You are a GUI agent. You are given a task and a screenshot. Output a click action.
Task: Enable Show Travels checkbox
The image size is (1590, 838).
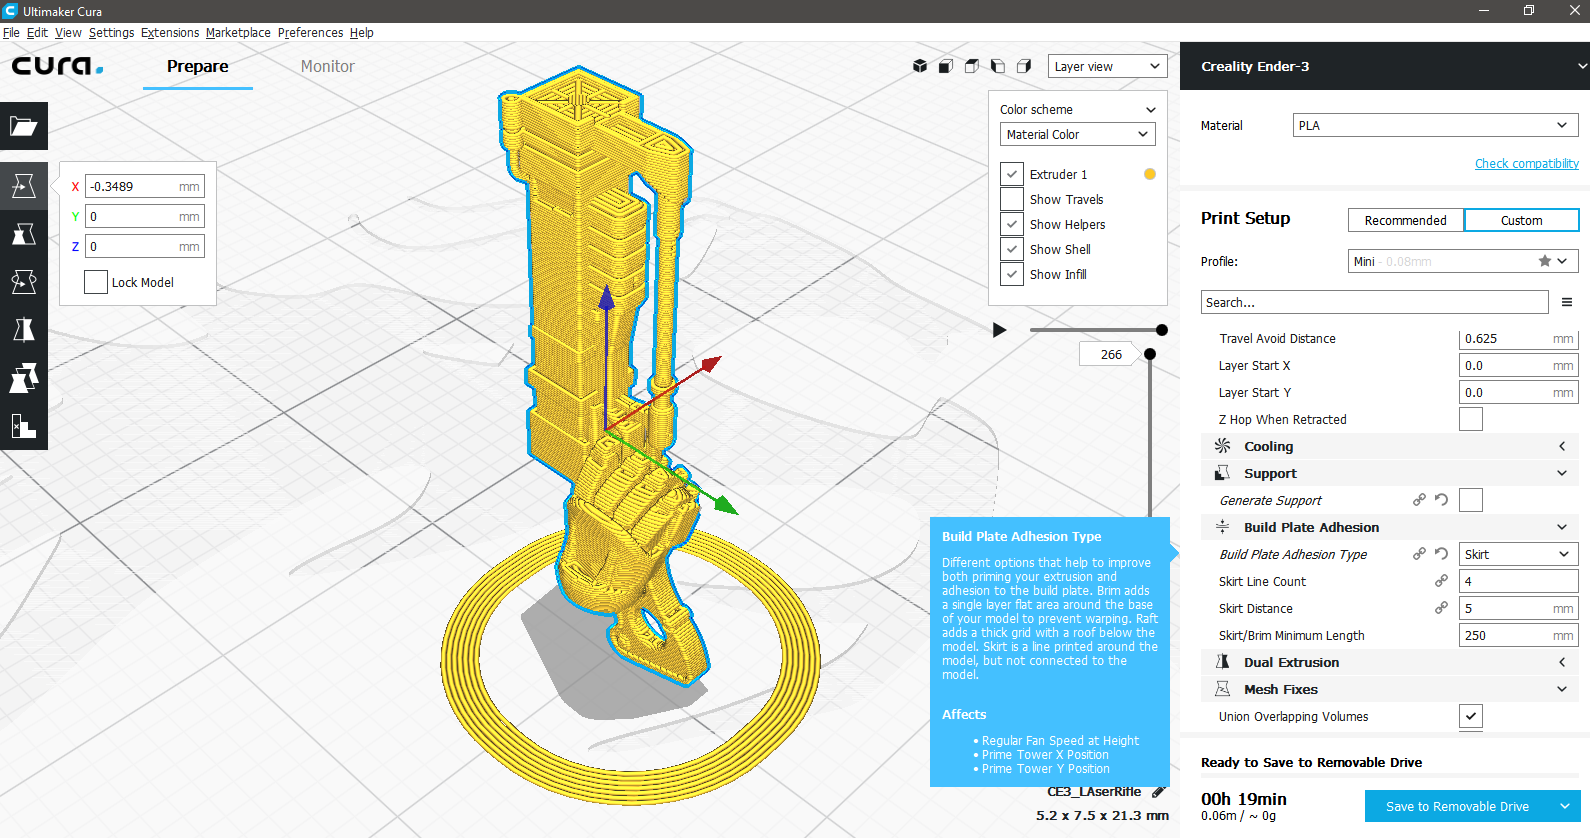(x=1012, y=199)
